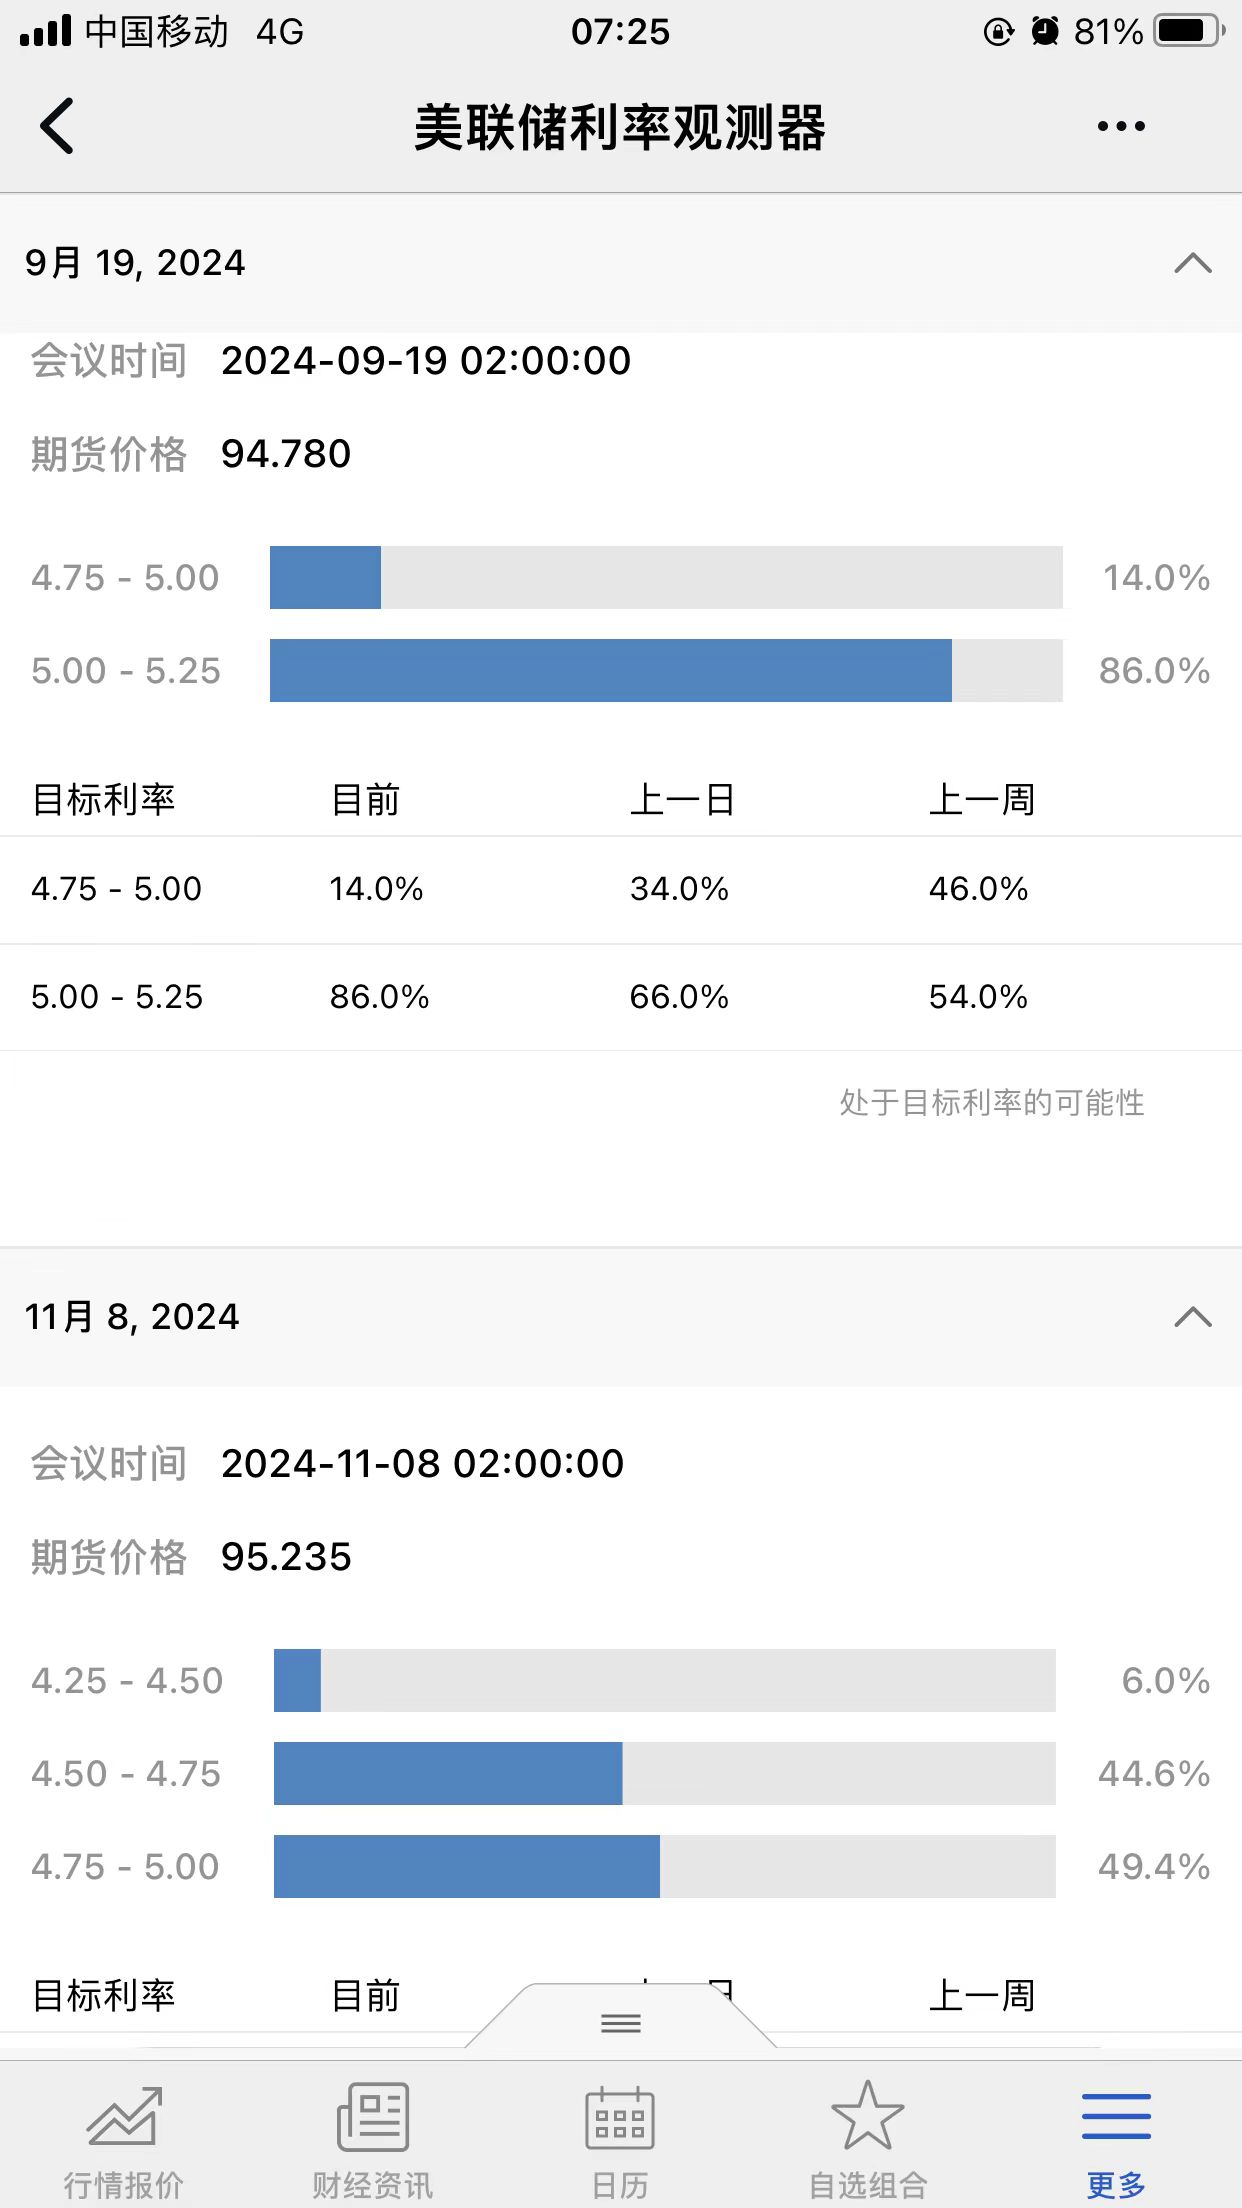Tap the 49.4% bar for 4.75 - 5.00
Screen dimensions: 1242x2208
(467, 1866)
